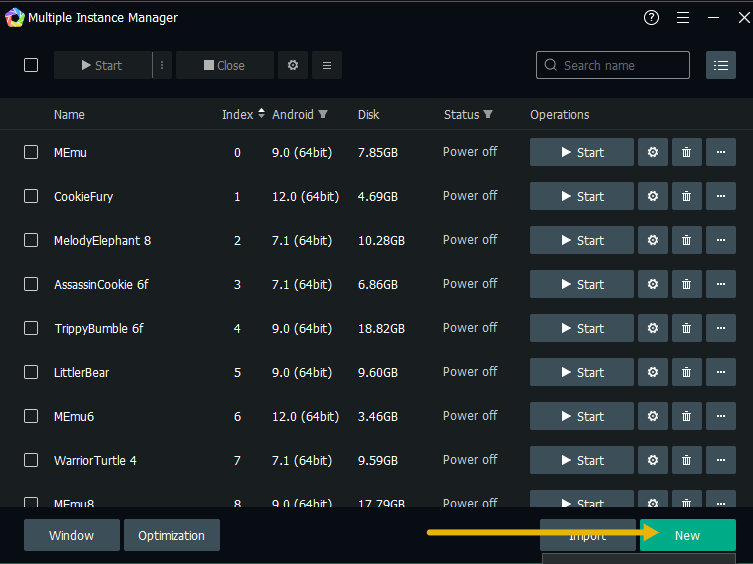Click the Window button at the bottom
The height and width of the screenshot is (564, 753).
click(x=72, y=535)
